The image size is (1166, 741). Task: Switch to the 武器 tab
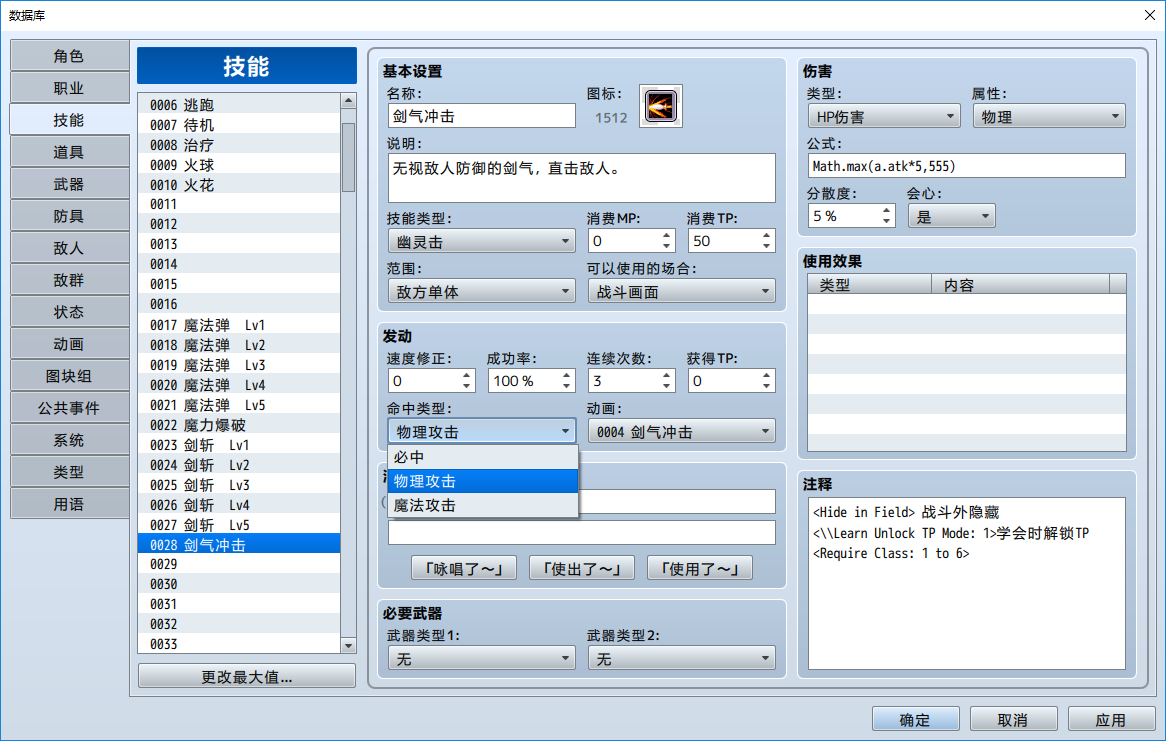(x=69, y=184)
